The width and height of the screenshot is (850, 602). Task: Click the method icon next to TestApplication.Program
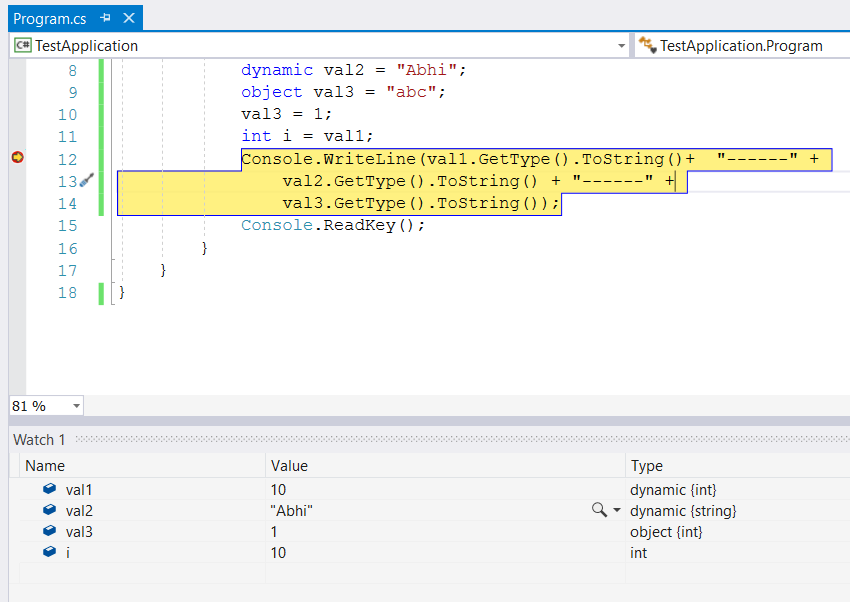coord(648,45)
